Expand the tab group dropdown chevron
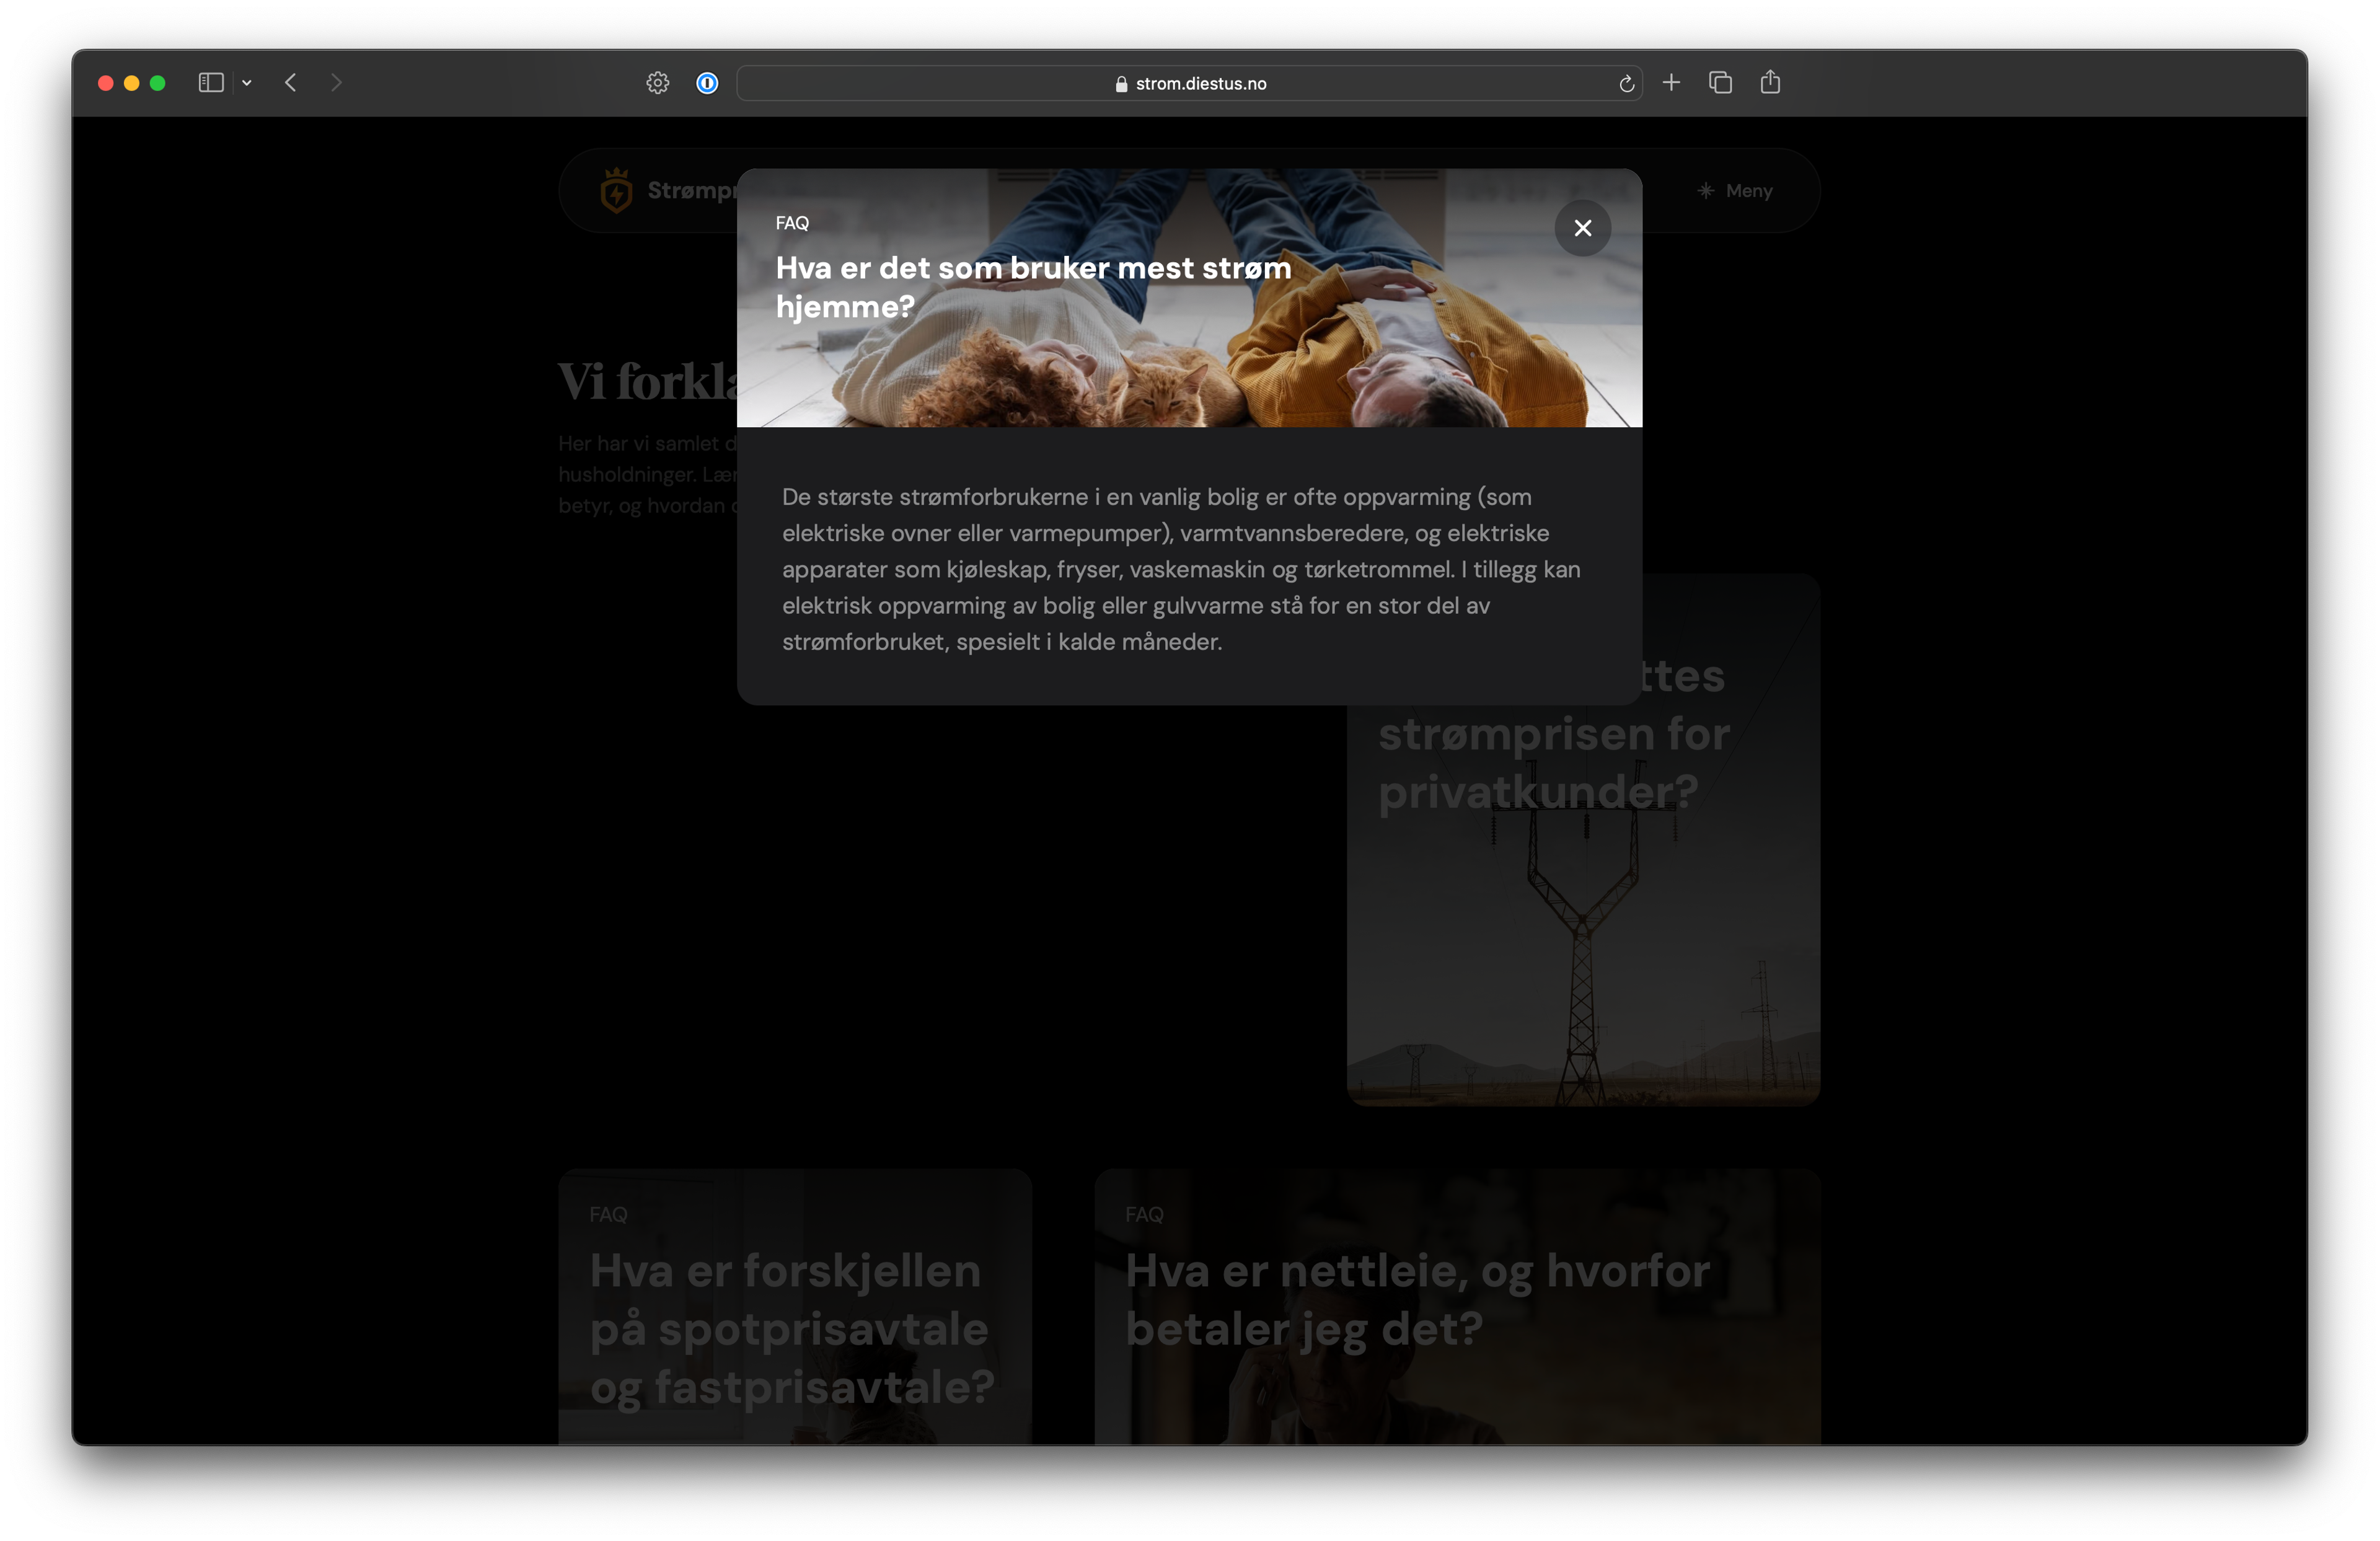 [247, 83]
